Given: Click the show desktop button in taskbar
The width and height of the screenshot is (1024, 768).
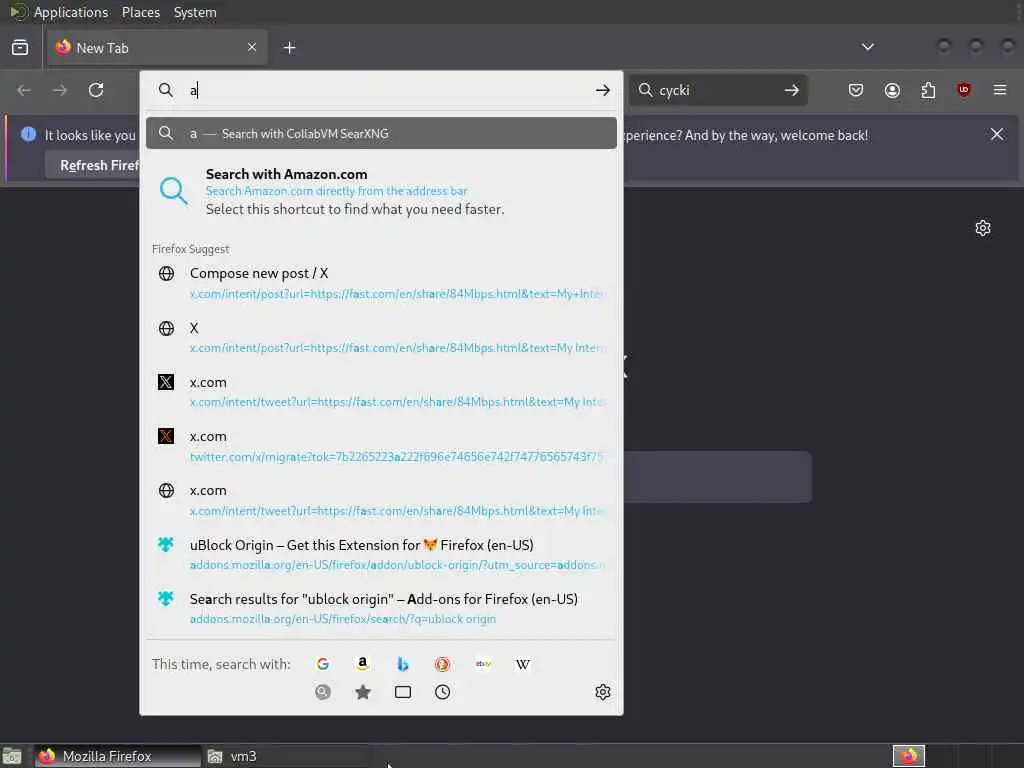Looking at the screenshot, I should click(12, 756).
